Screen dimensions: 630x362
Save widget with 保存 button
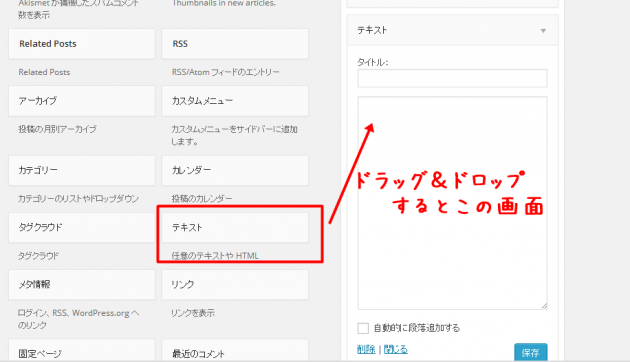(x=530, y=352)
